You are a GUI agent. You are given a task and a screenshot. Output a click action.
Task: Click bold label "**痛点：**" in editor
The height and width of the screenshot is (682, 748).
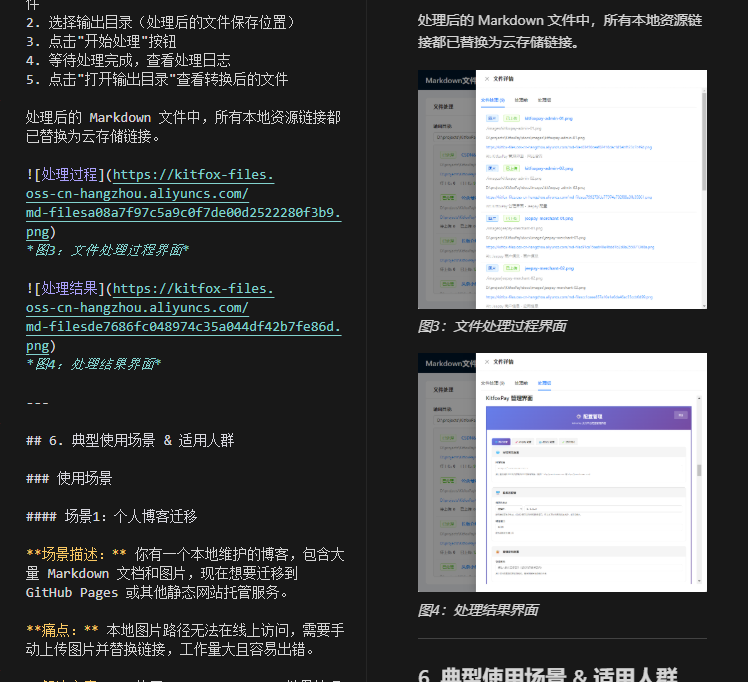(x=62, y=630)
